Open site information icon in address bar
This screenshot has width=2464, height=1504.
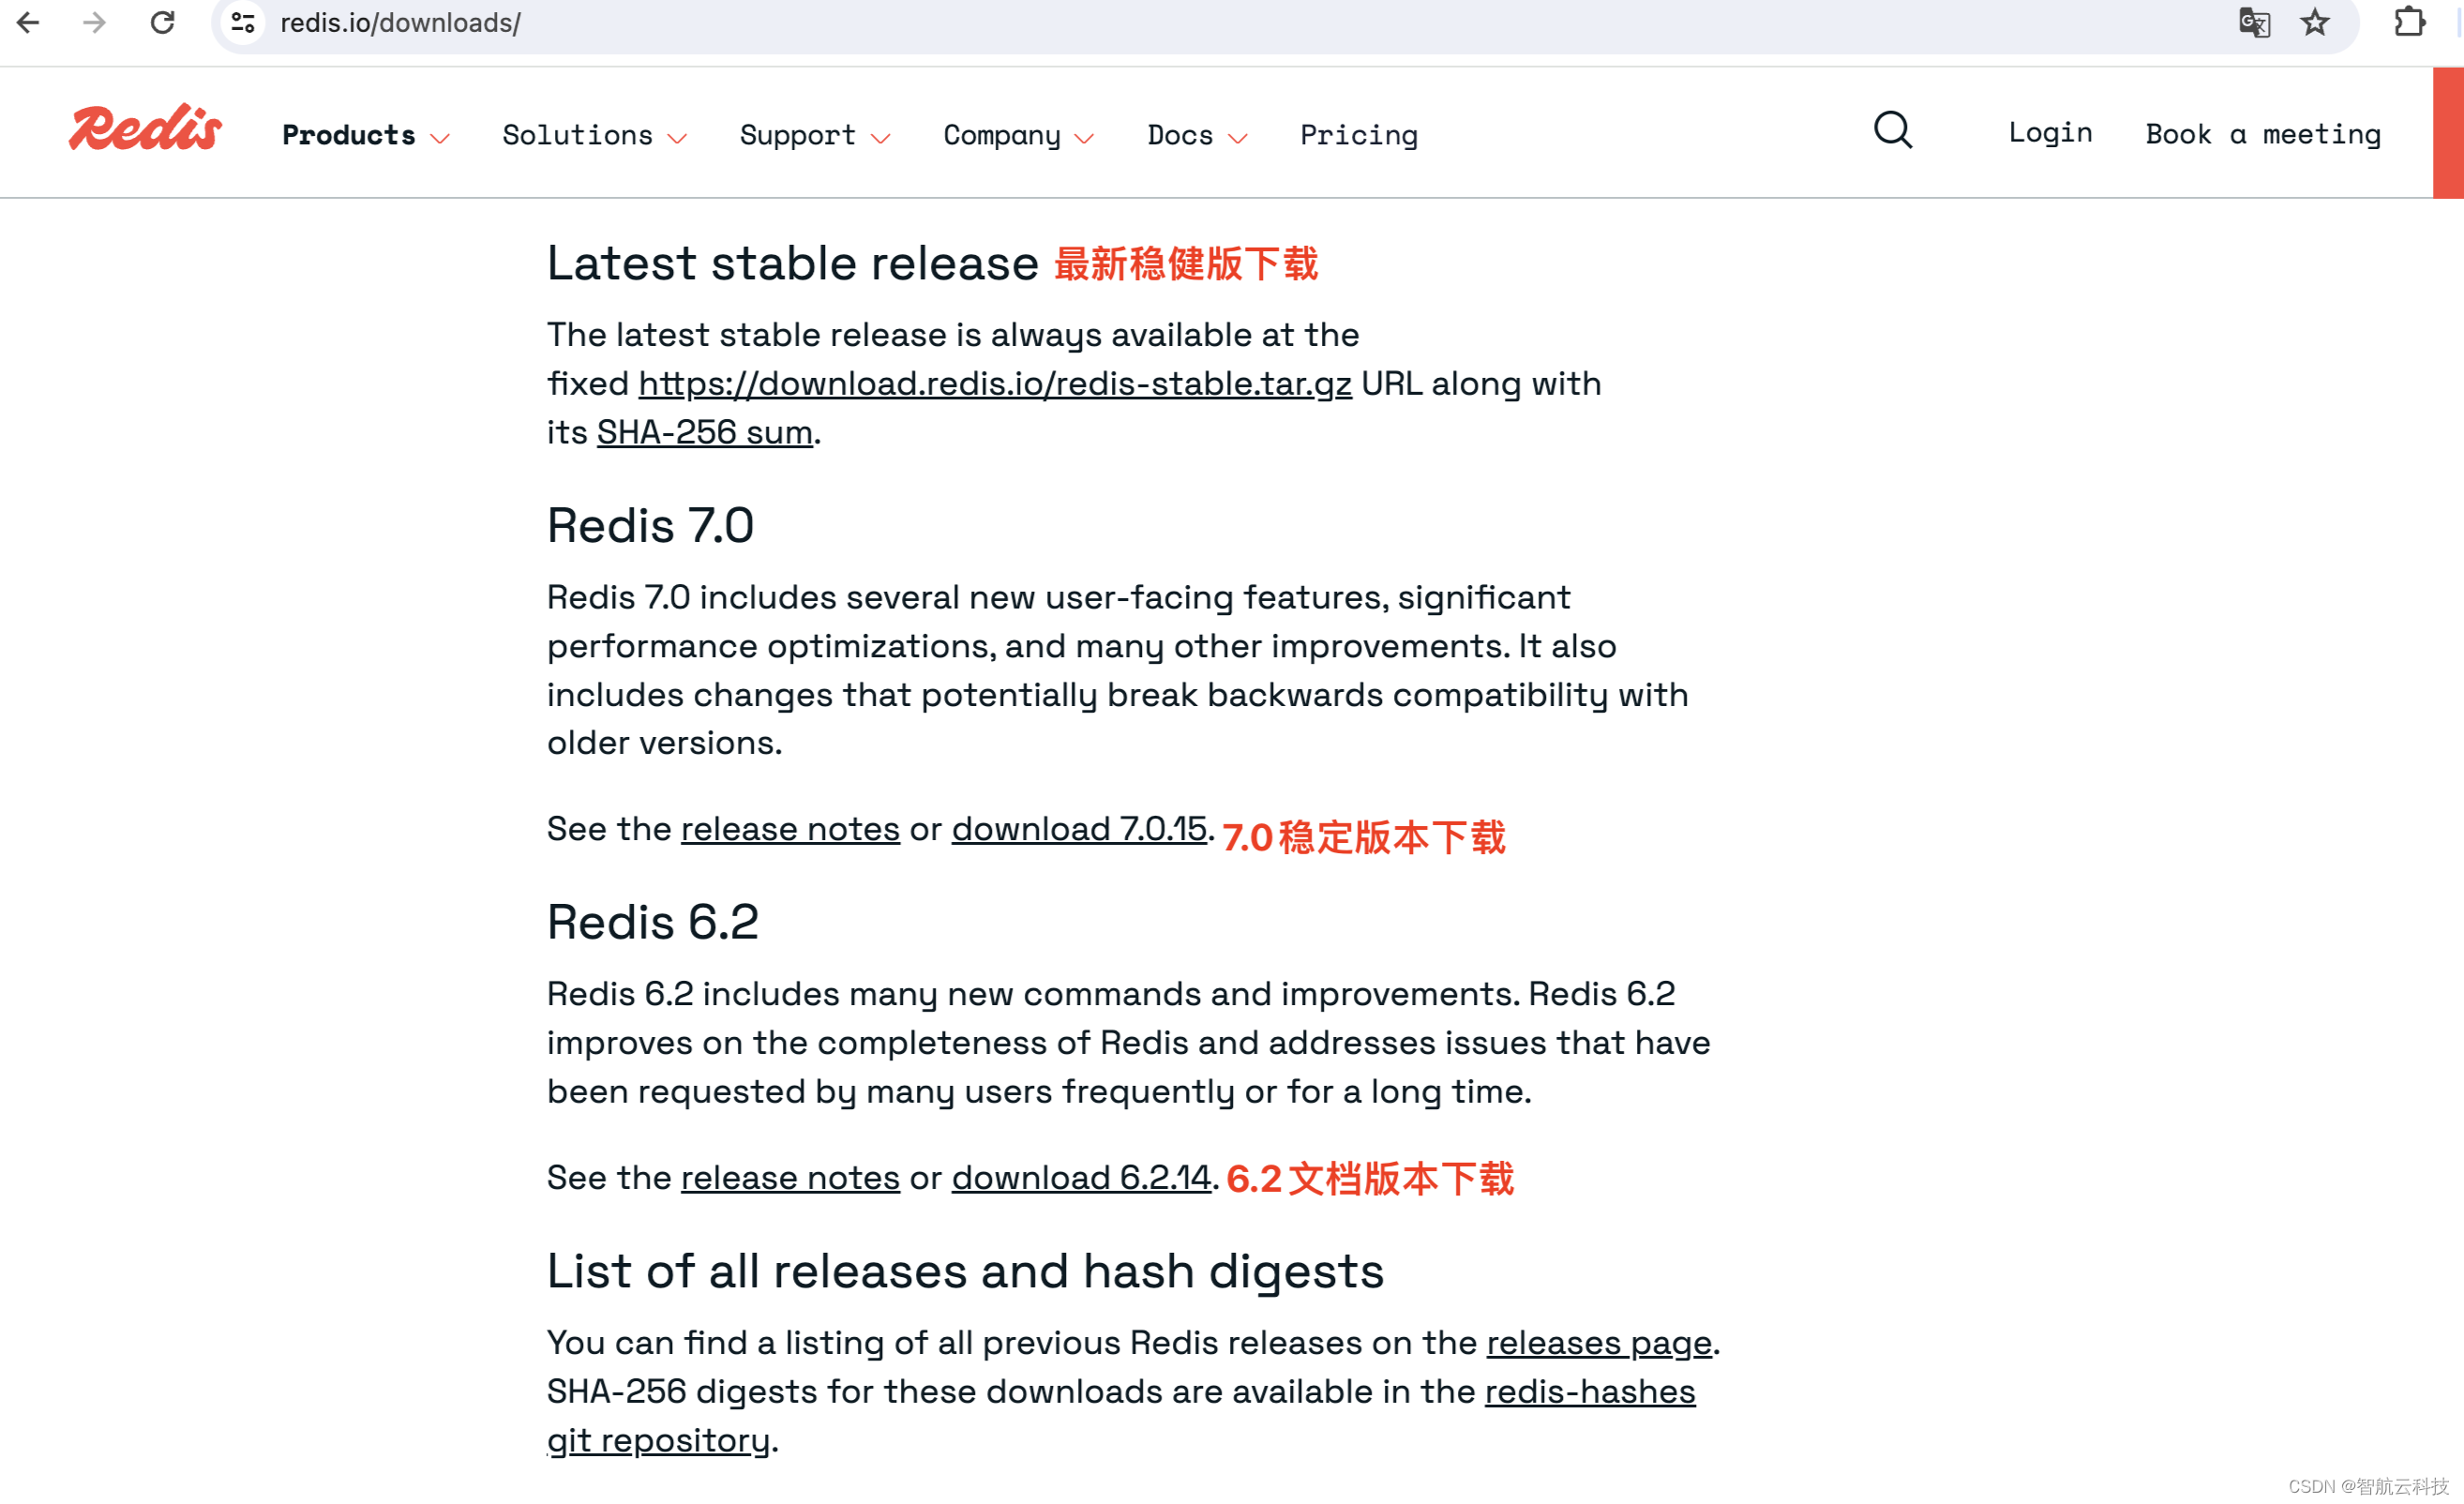(x=243, y=22)
